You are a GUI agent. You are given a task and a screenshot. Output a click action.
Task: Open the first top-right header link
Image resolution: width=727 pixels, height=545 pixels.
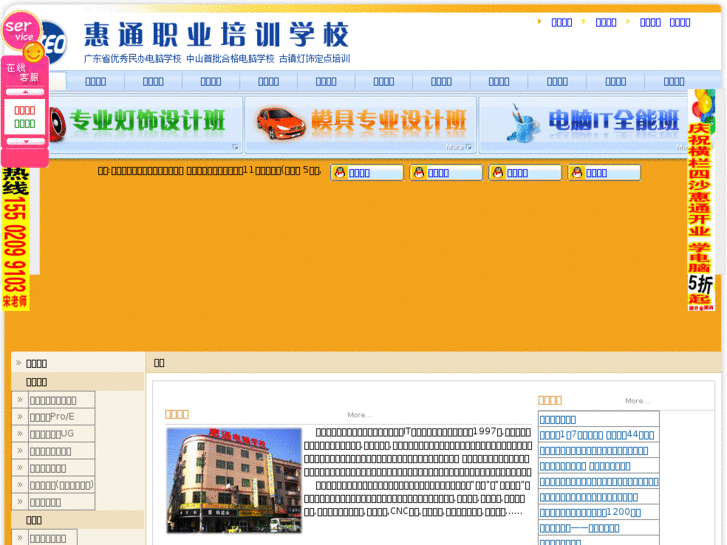point(561,22)
